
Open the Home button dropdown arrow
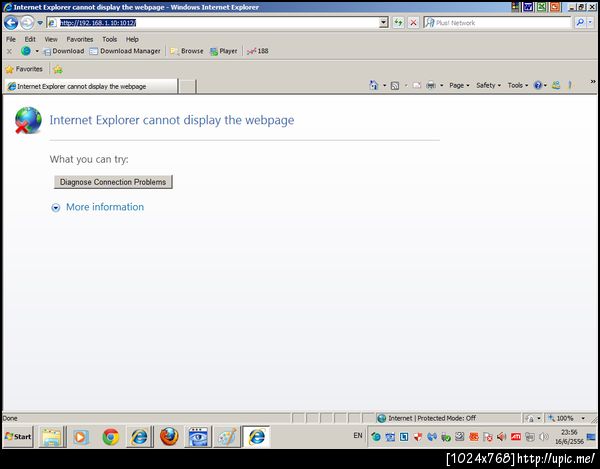[385, 86]
